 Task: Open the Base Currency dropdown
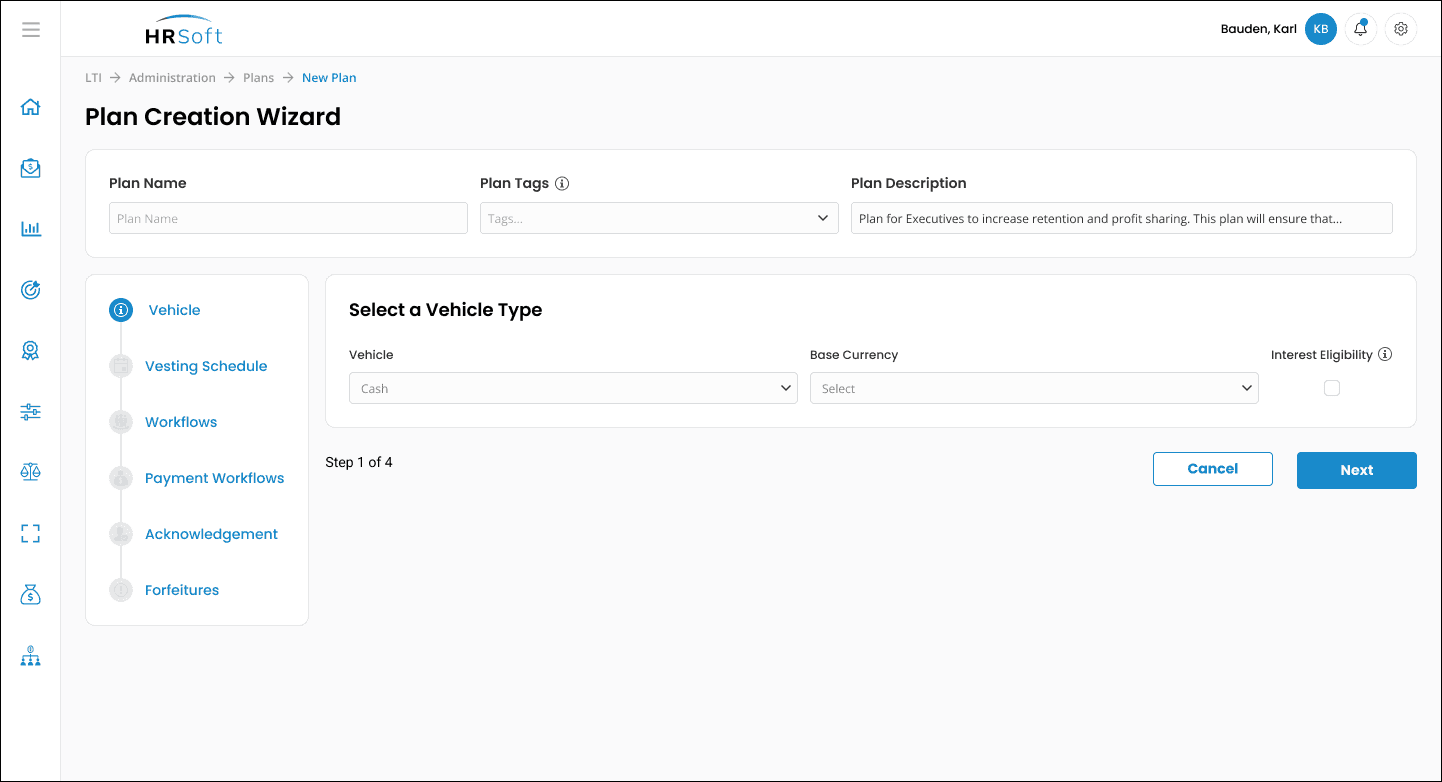[x=1034, y=388]
